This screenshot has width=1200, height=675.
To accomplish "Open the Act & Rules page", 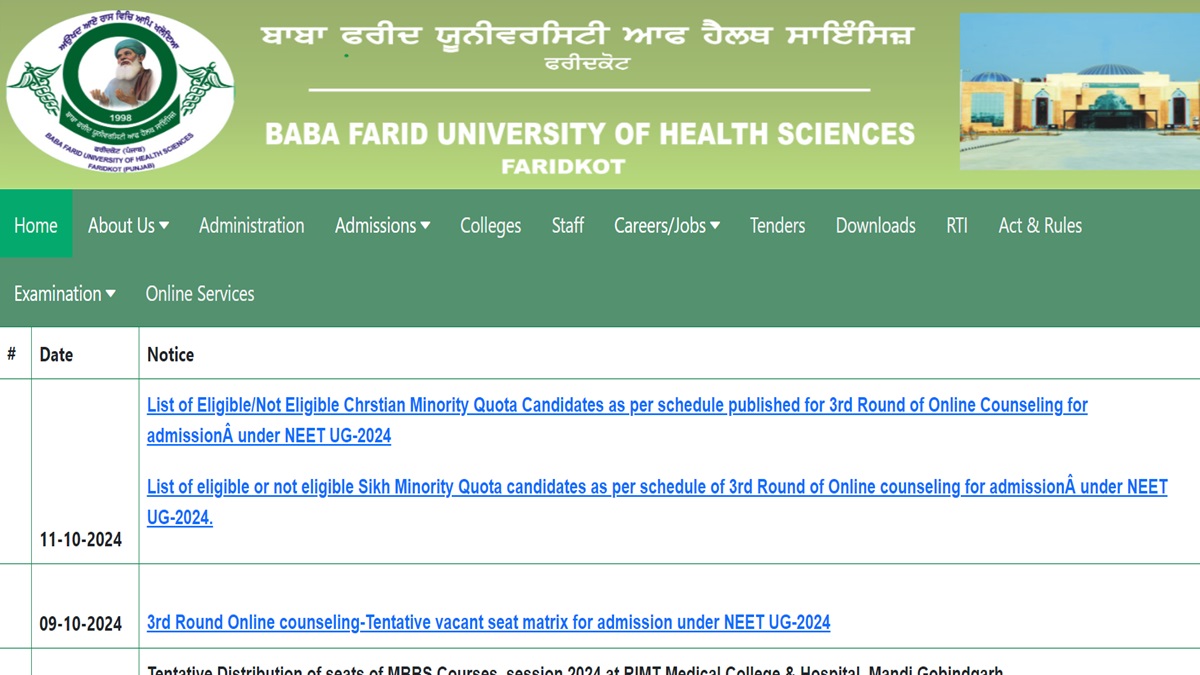I will tap(1040, 226).
